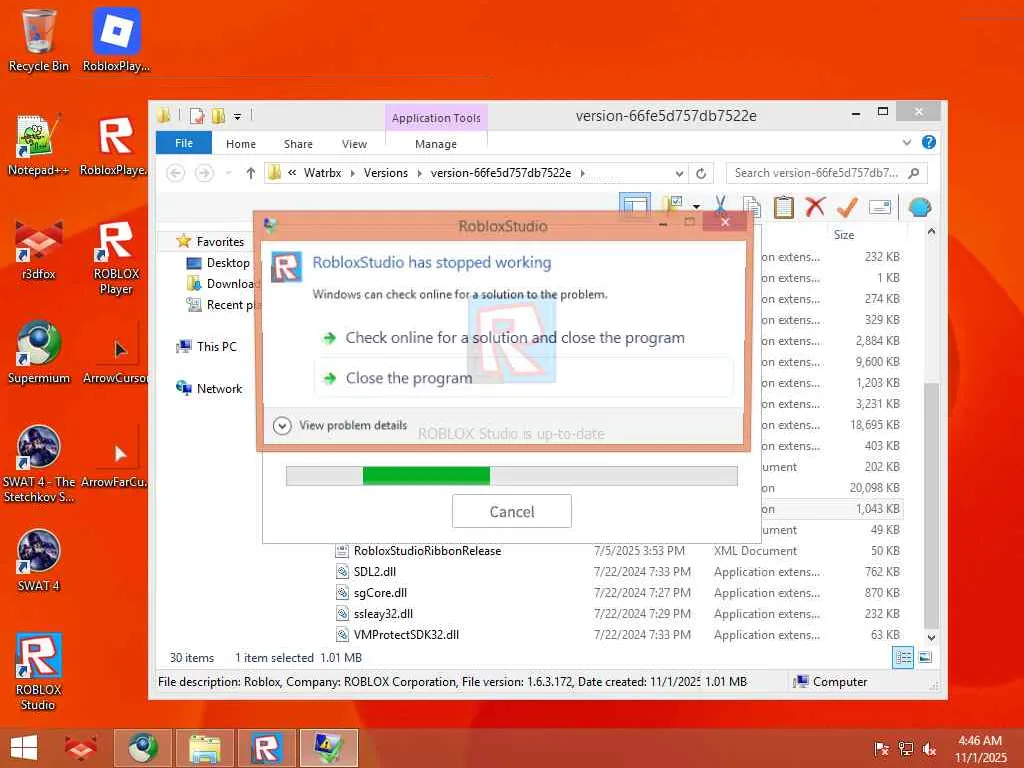Open the folder options dropdown arrow
Image resolution: width=1024 pixels, height=768 pixels.
coord(696,206)
